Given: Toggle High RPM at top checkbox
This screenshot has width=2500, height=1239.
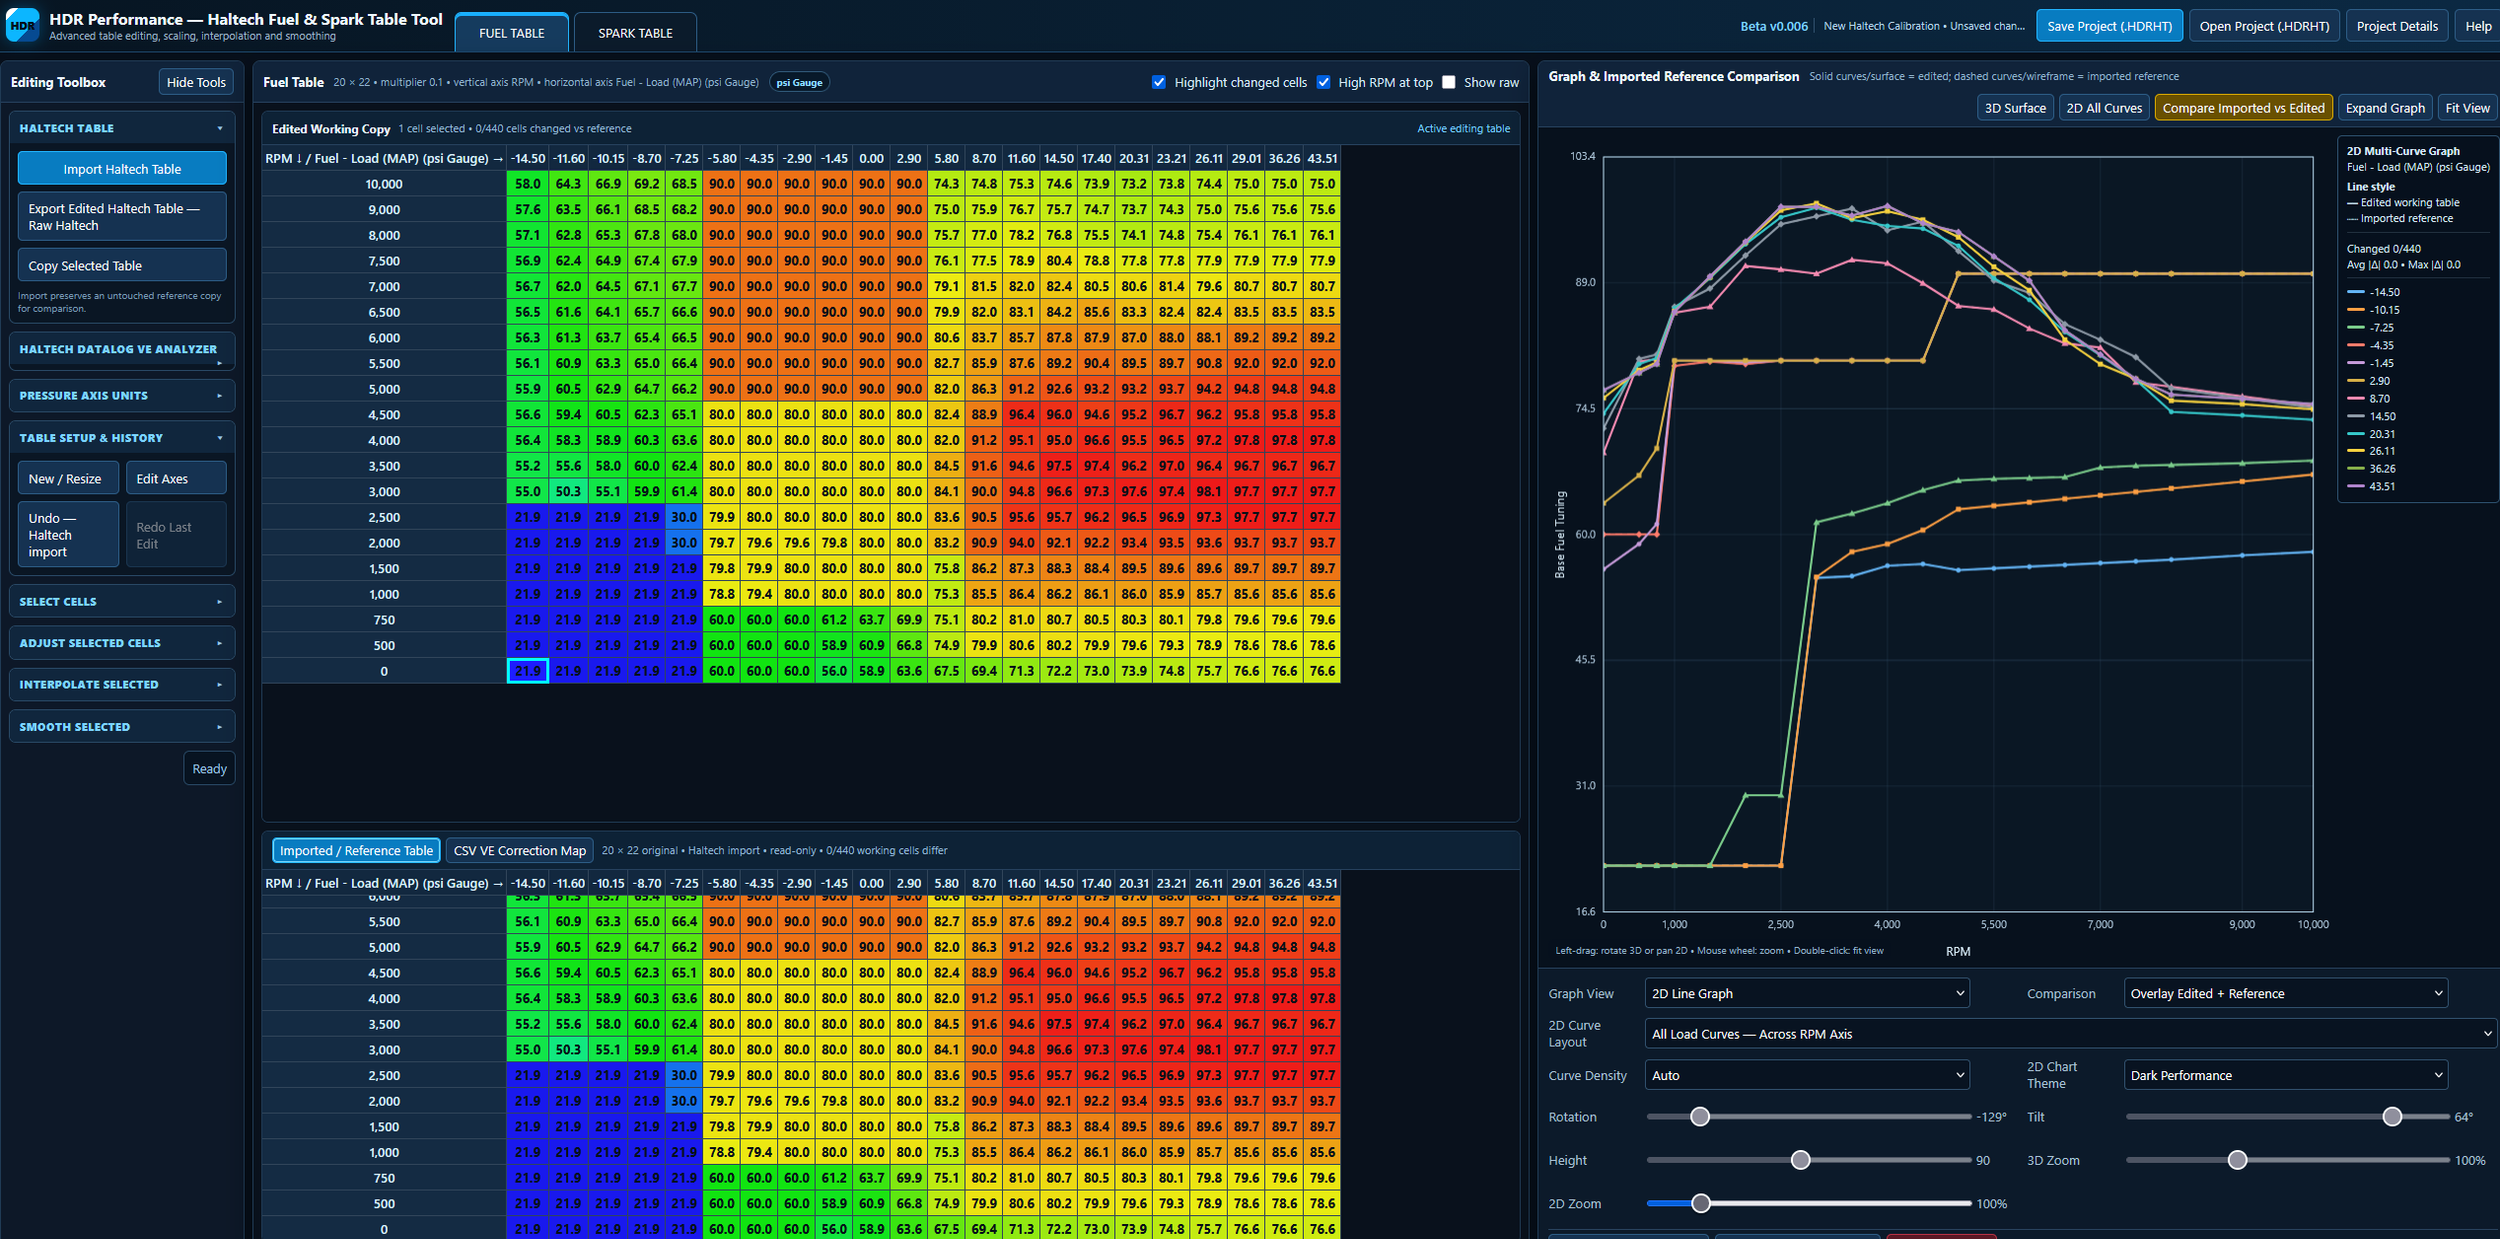Looking at the screenshot, I should click(x=1323, y=82).
